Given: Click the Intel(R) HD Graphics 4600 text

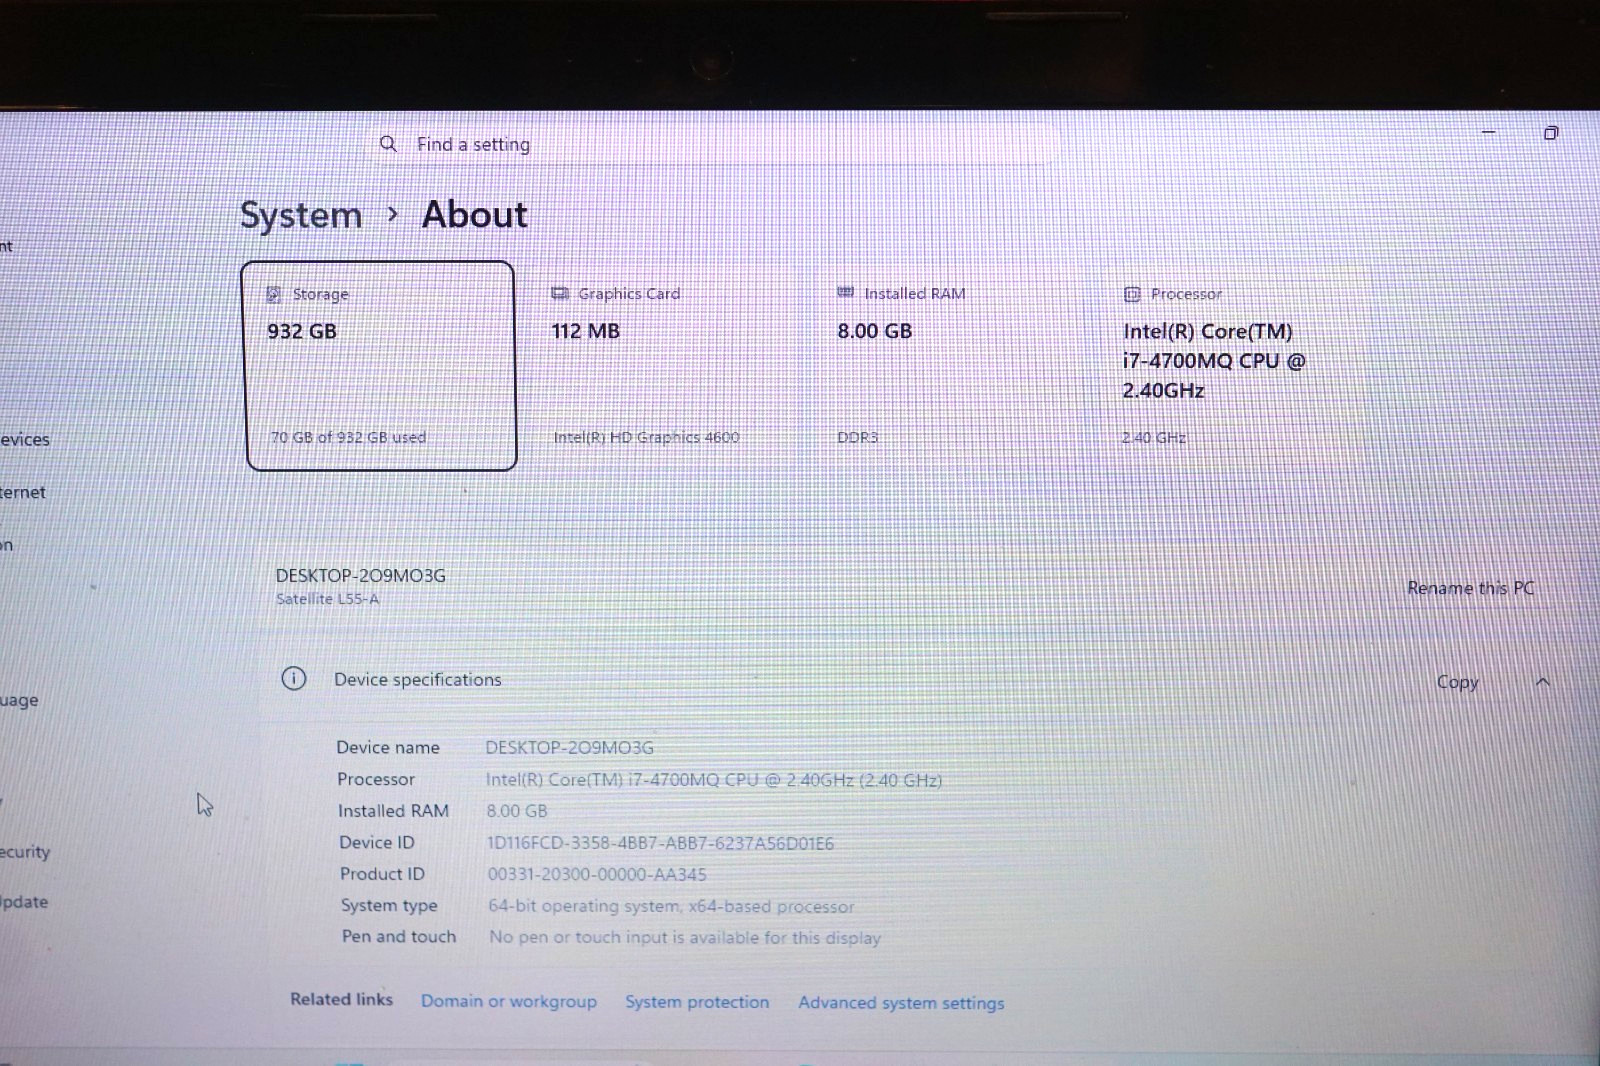Looking at the screenshot, I should [x=647, y=437].
